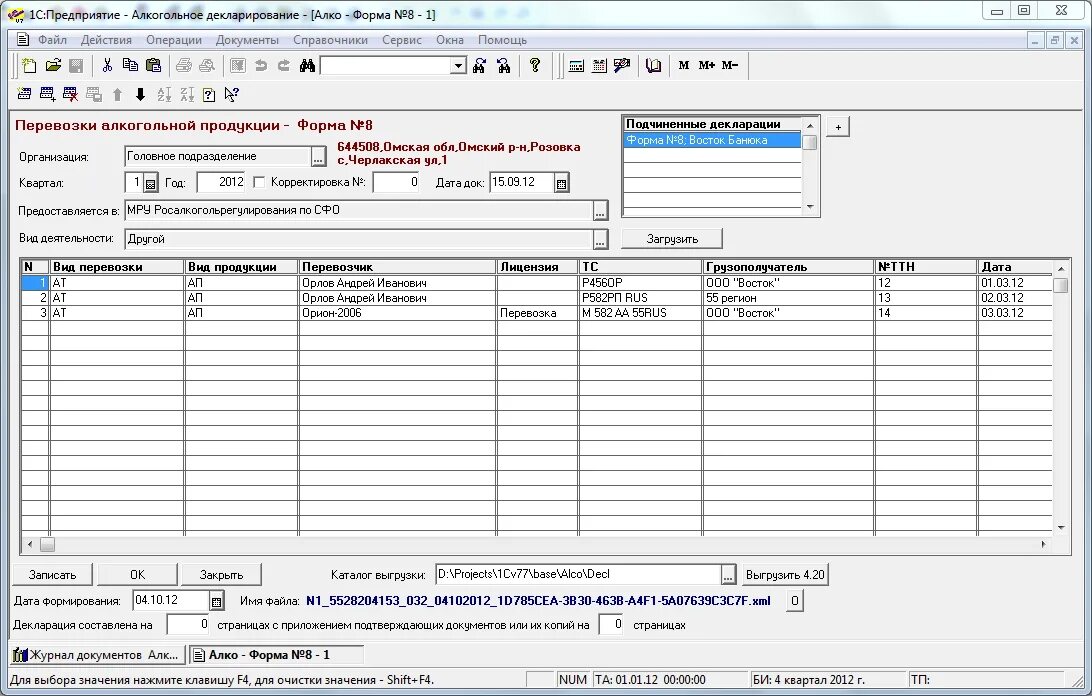
Task: Open Help with the question mark icon
Action: coord(535,65)
